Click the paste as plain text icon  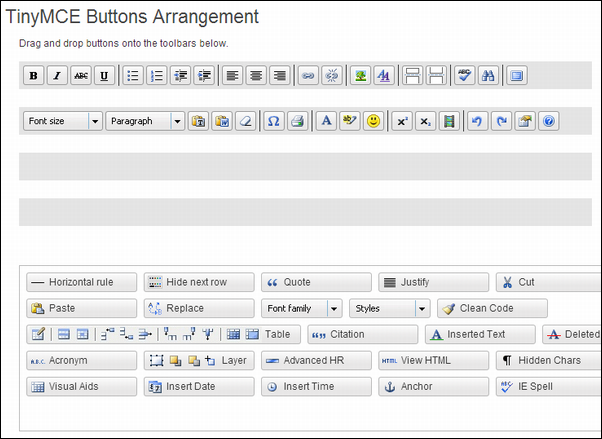coord(198,121)
